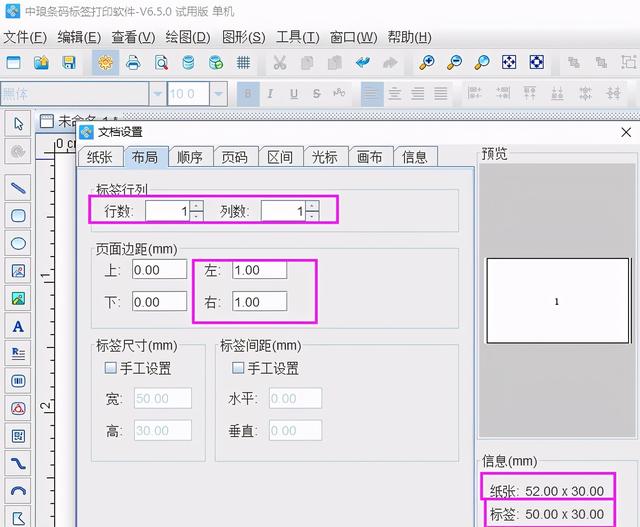Open the font size dropdown

click(x=220, y=94)
